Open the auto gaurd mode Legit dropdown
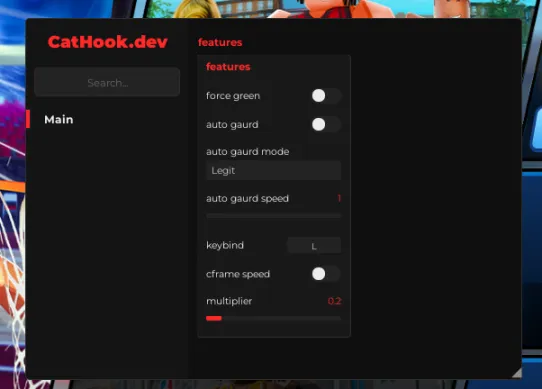 (273, 170)
